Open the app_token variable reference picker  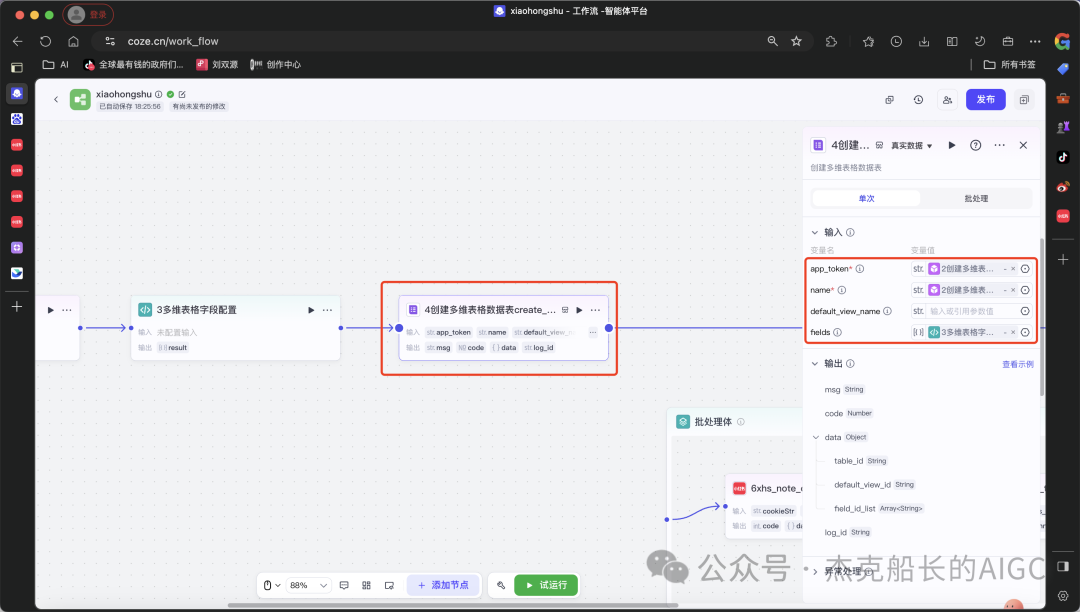coord(1025,269)
